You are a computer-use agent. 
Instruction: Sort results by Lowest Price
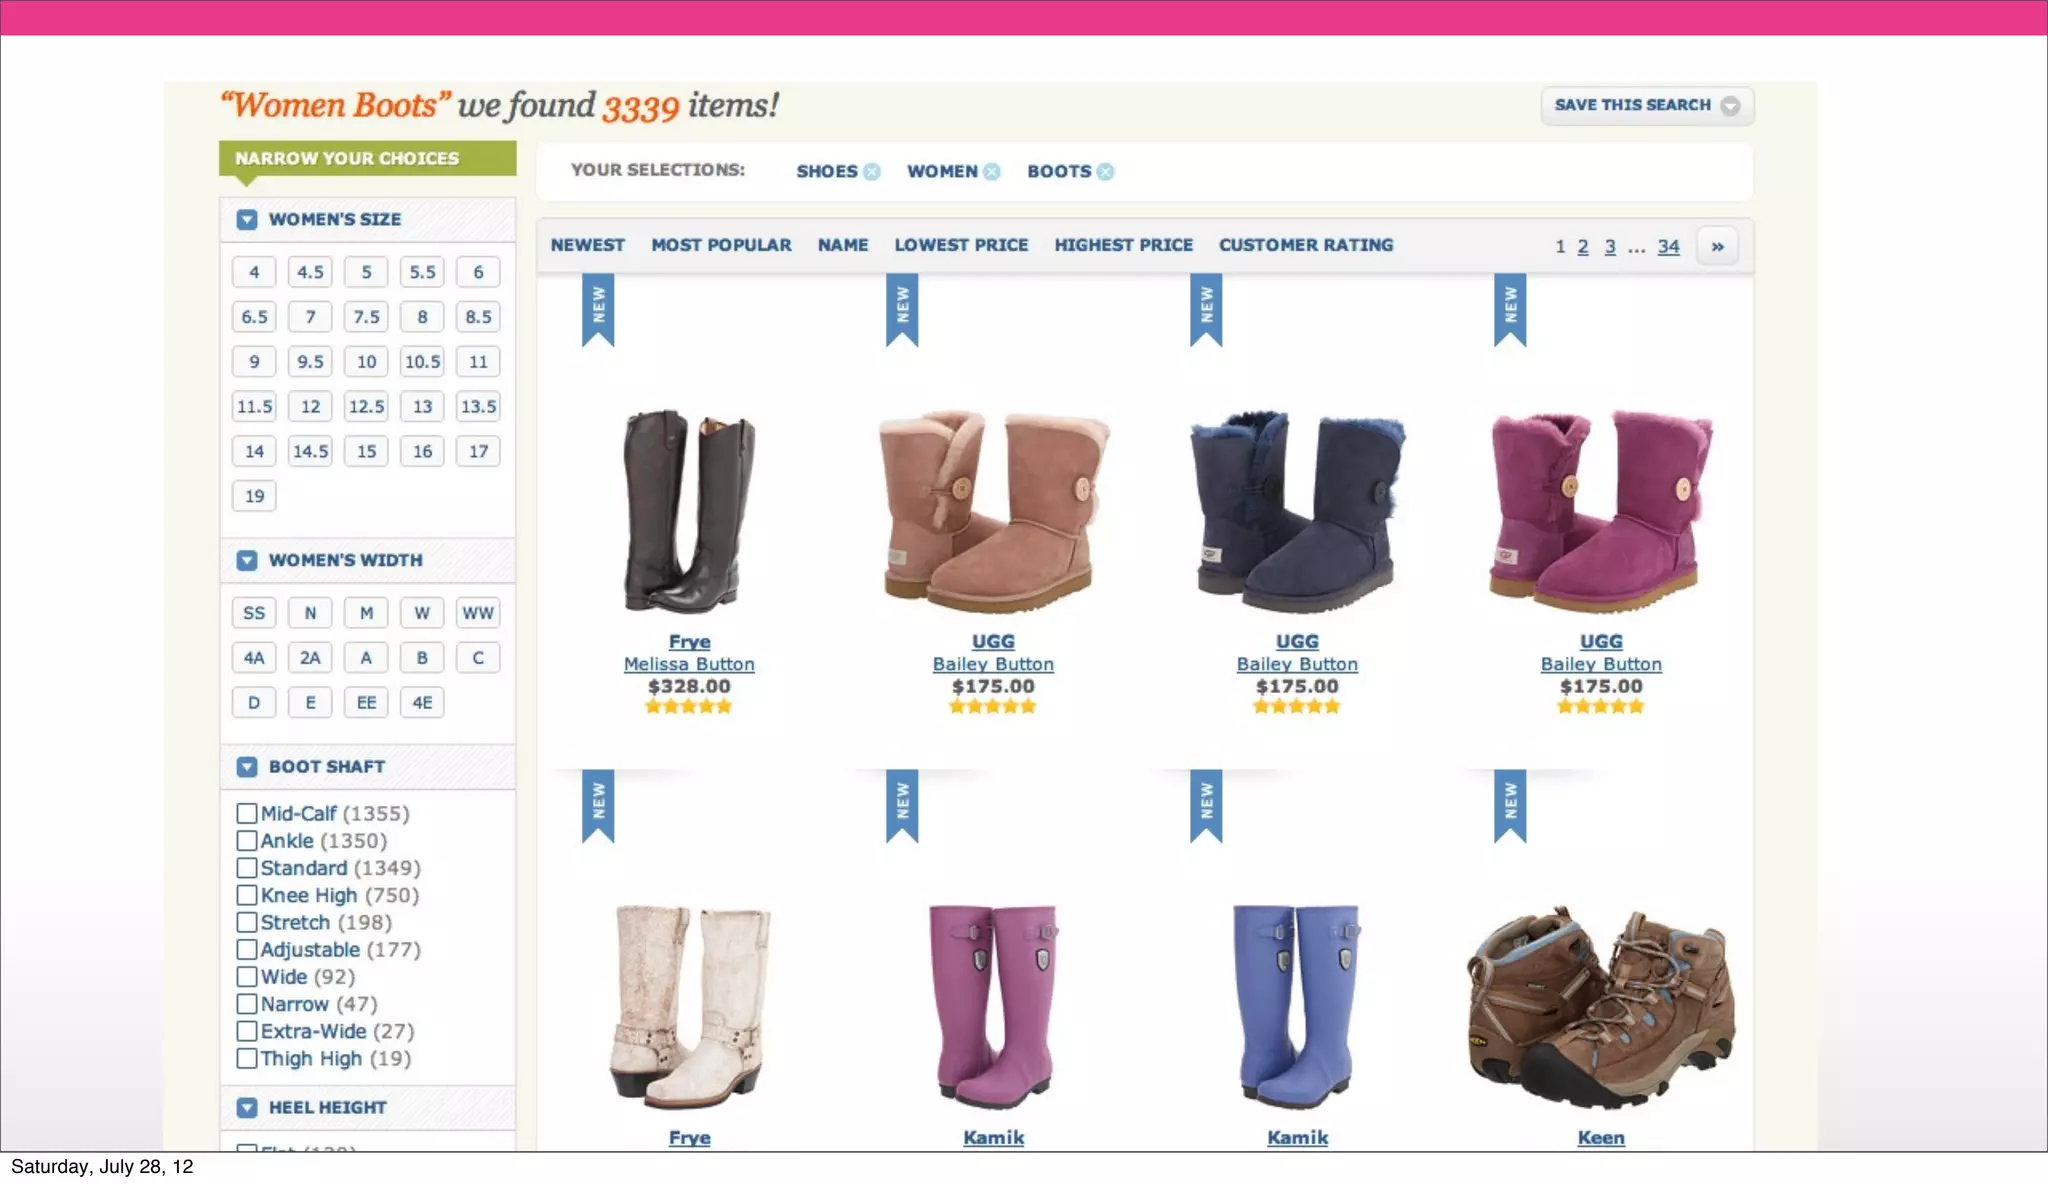961,245
